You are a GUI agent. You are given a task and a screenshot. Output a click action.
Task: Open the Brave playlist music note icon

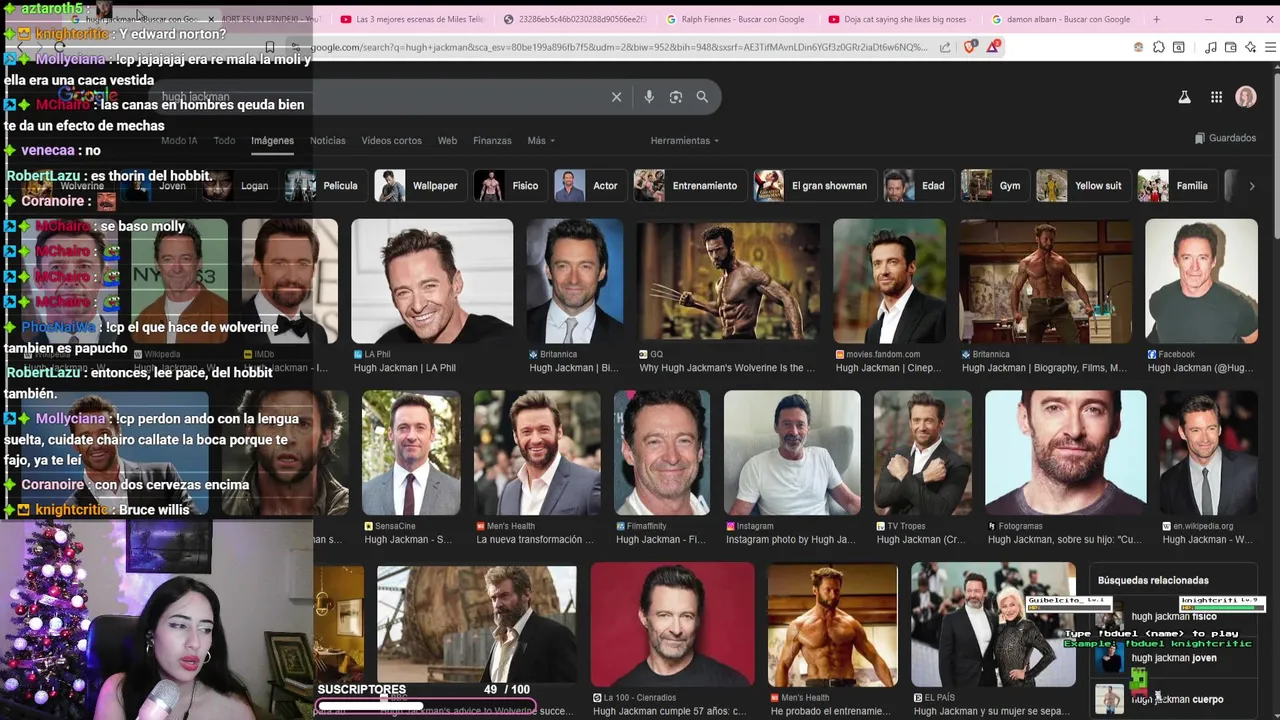1211,47
